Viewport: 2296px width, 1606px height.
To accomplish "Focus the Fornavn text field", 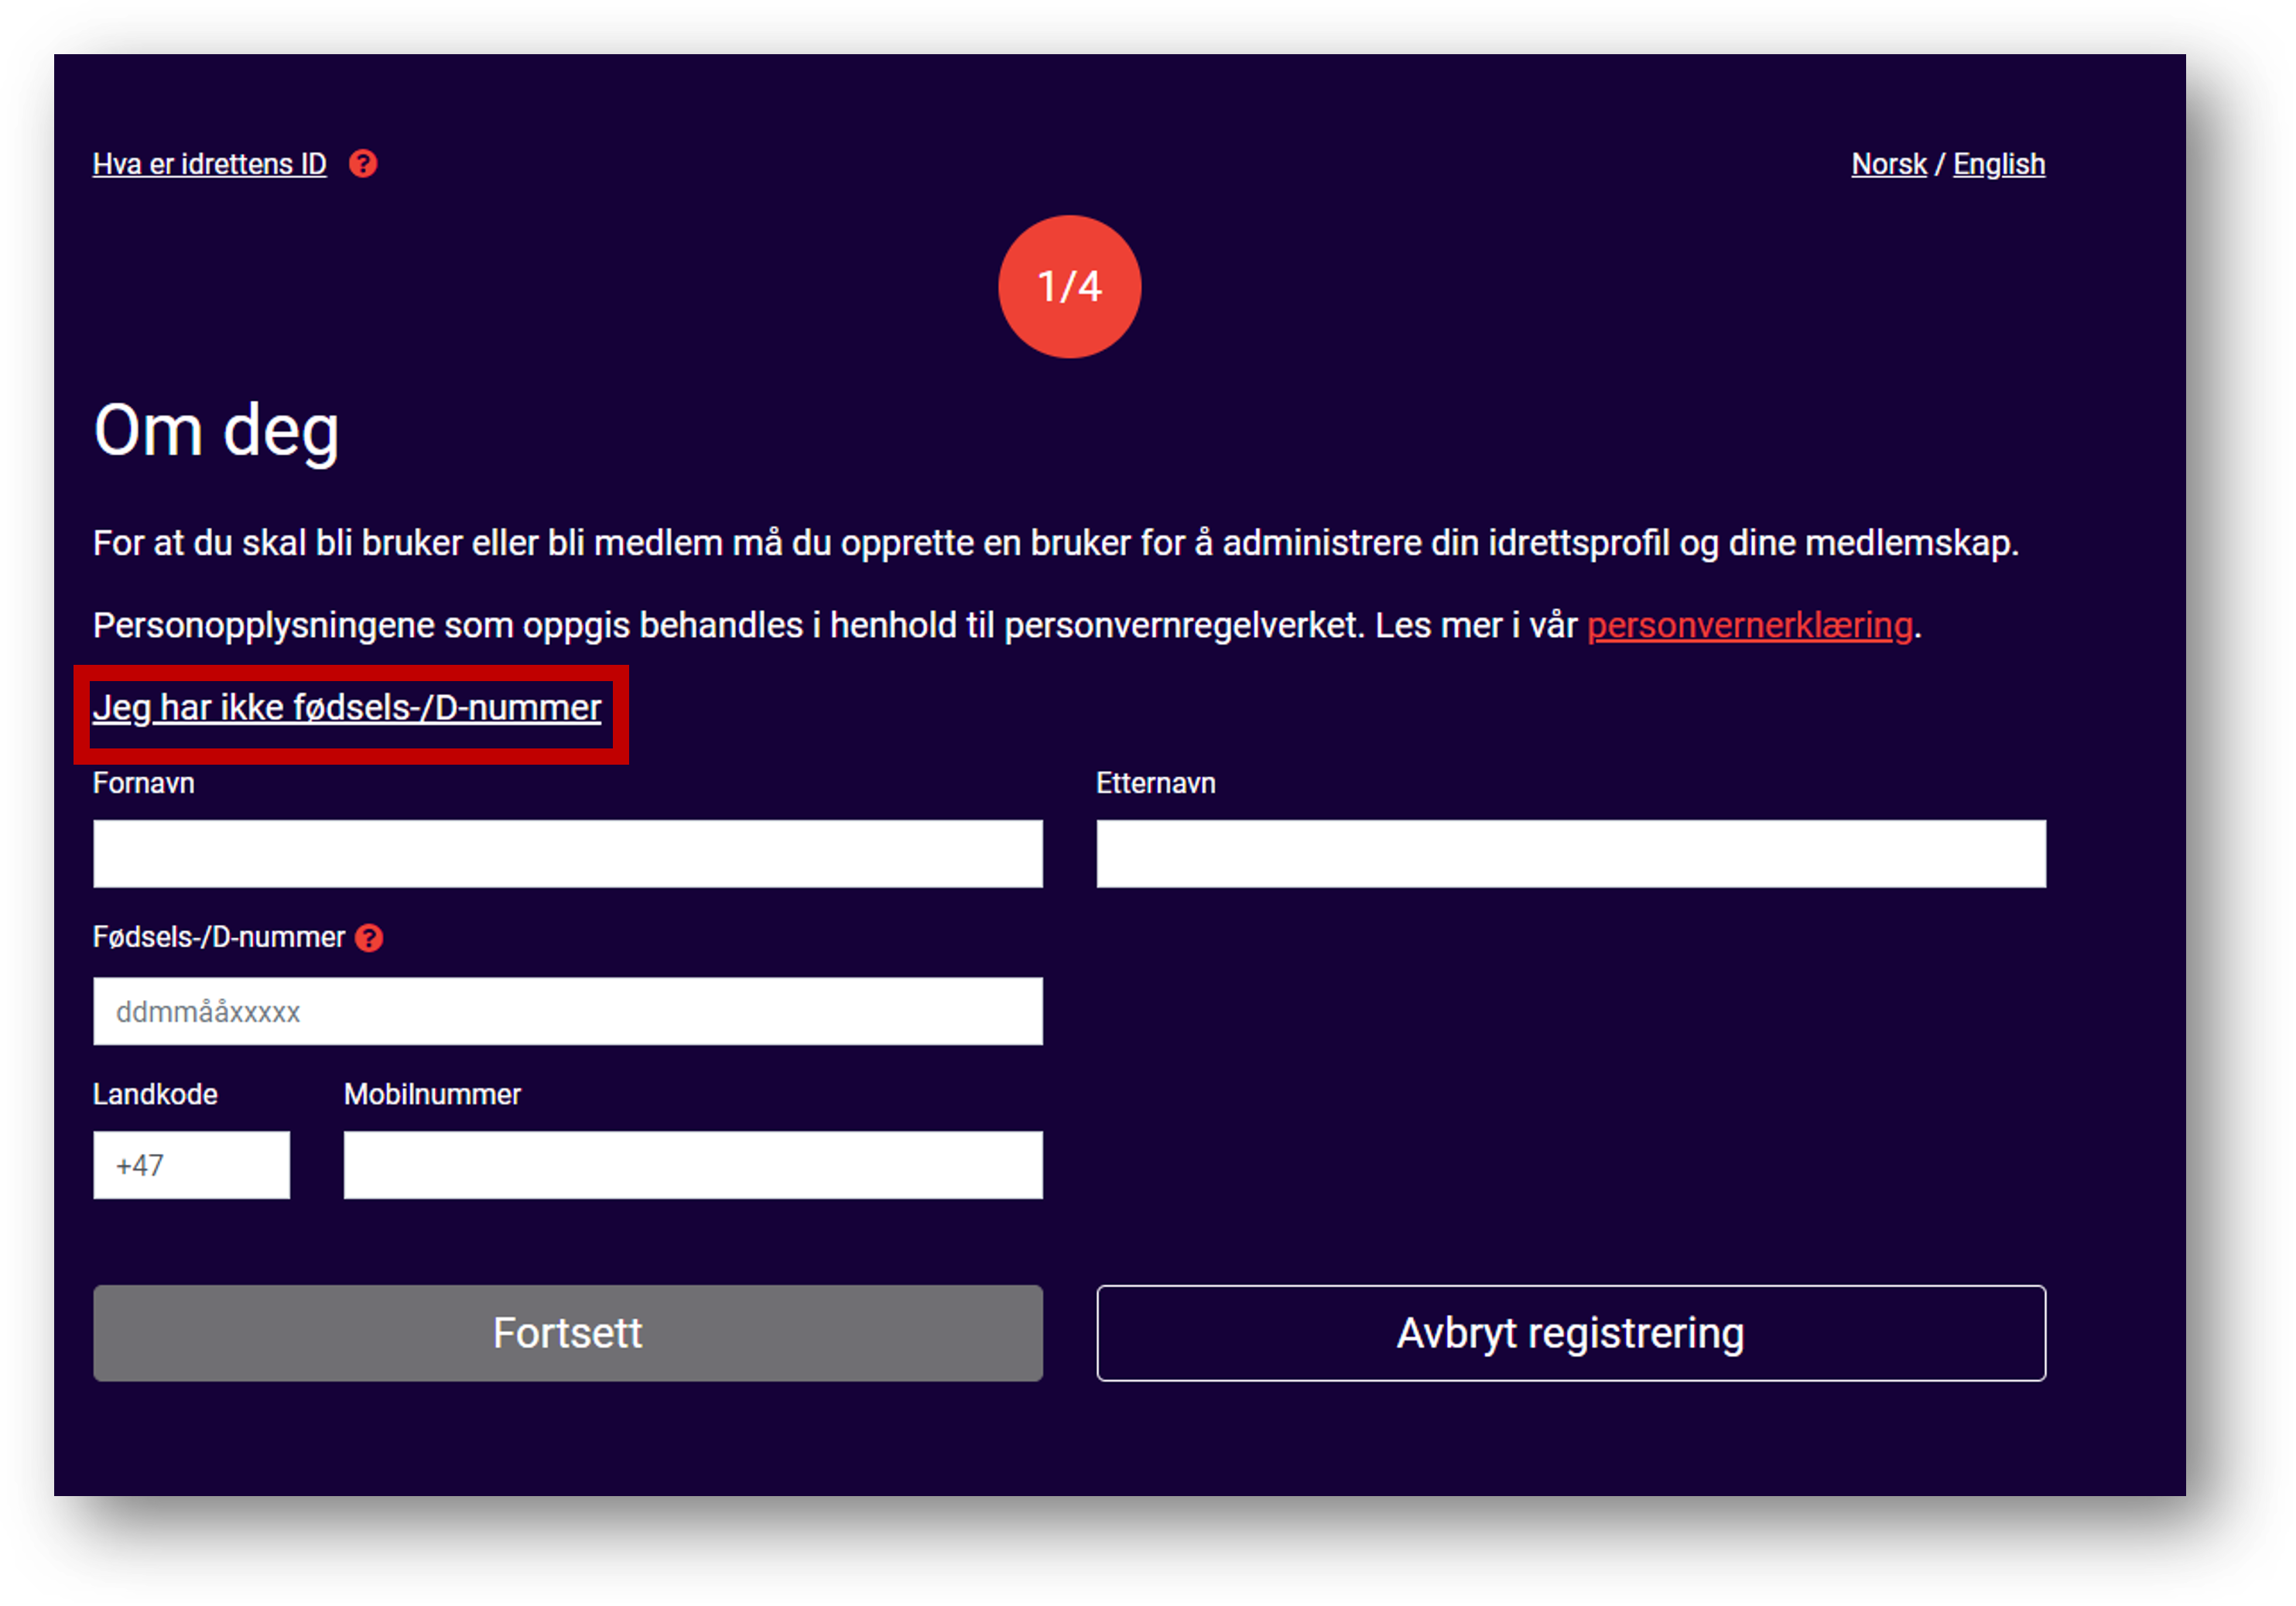I will click(568, 854).
